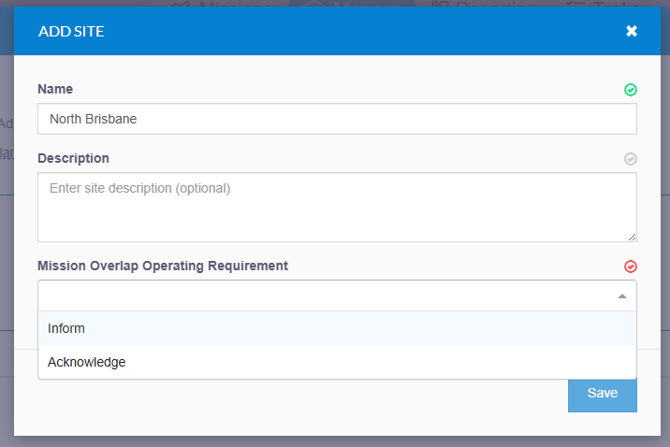Click the description resize handle

(632, 237)
